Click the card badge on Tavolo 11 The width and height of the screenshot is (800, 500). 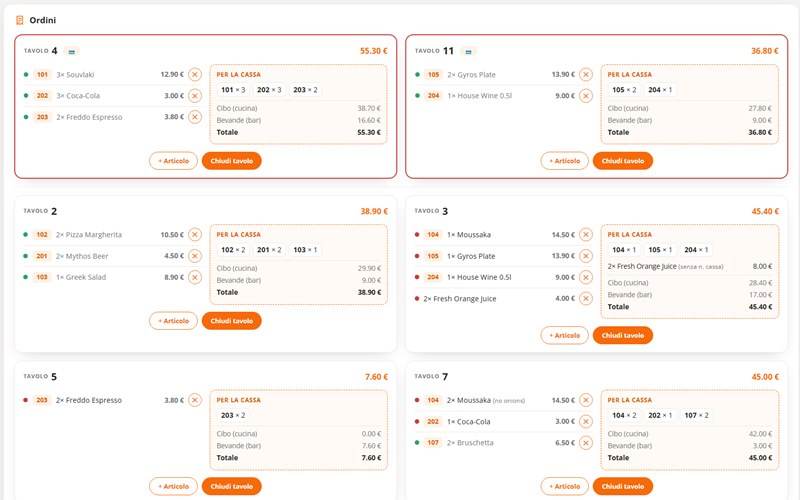point(468,51)
